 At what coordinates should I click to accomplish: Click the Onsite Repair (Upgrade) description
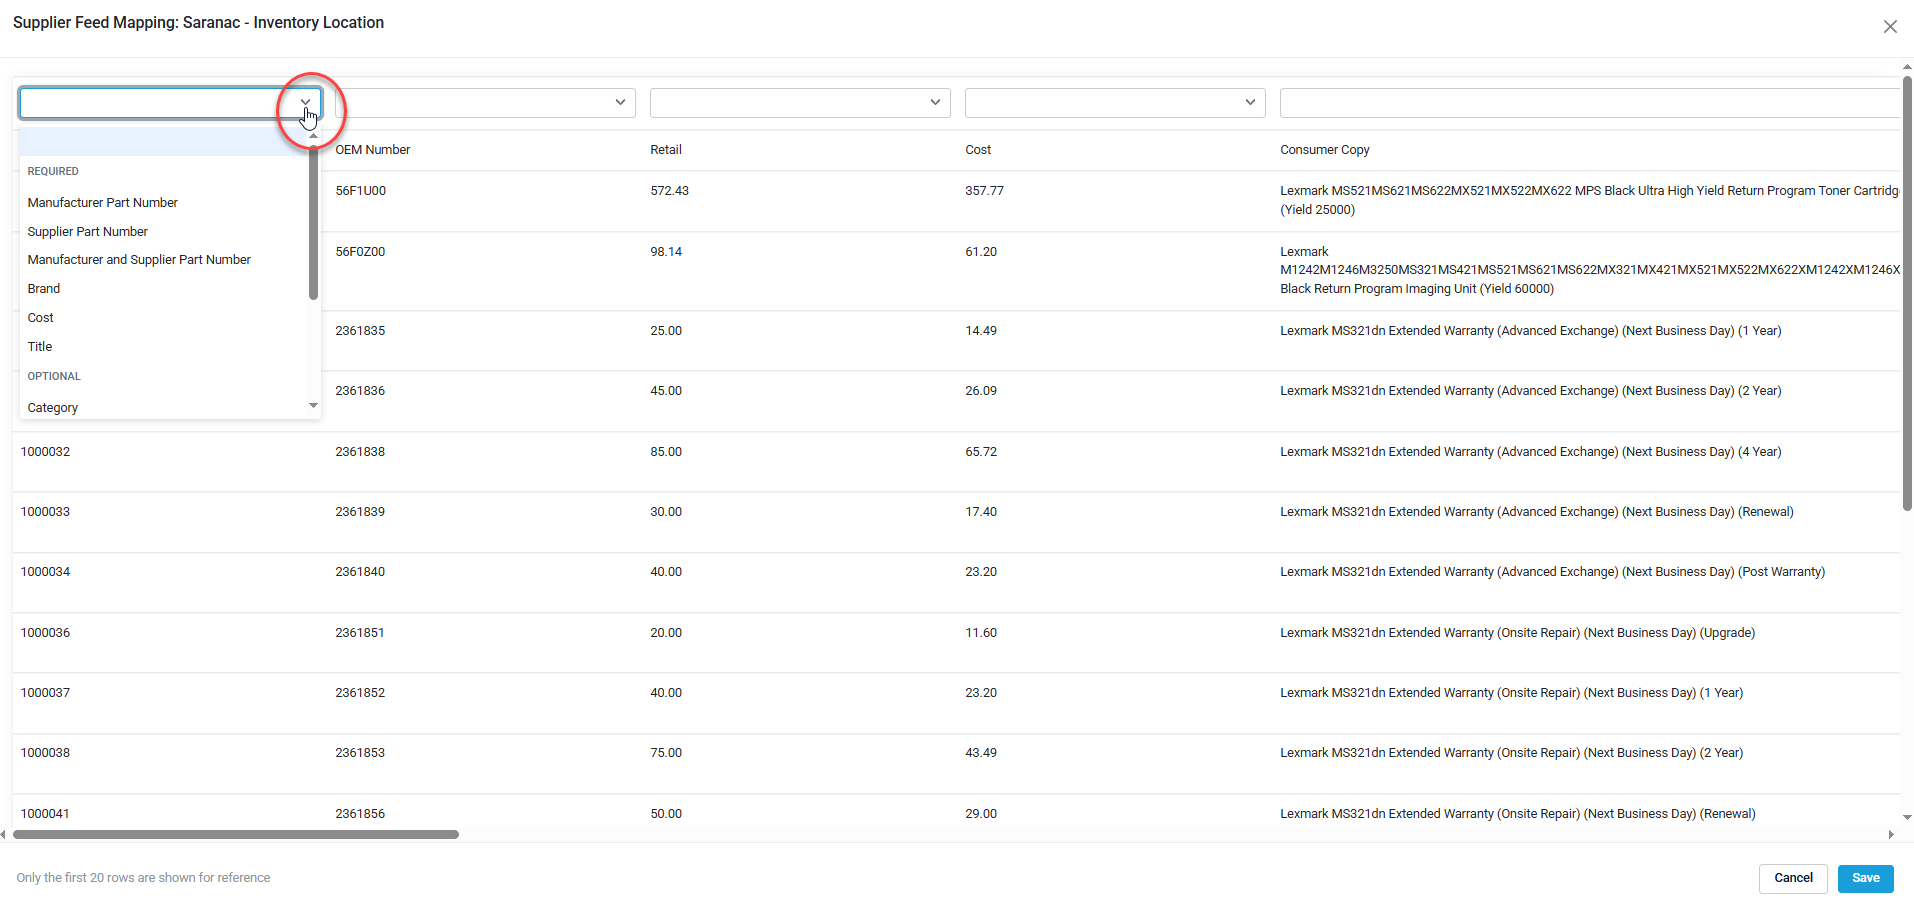[x=1518, y=633]
